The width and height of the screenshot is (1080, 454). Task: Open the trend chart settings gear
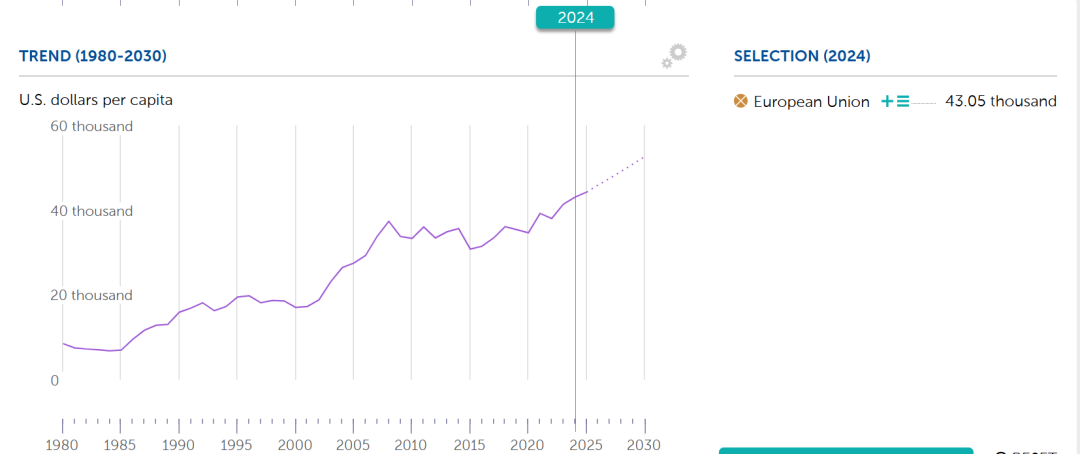tap(675, 57)
